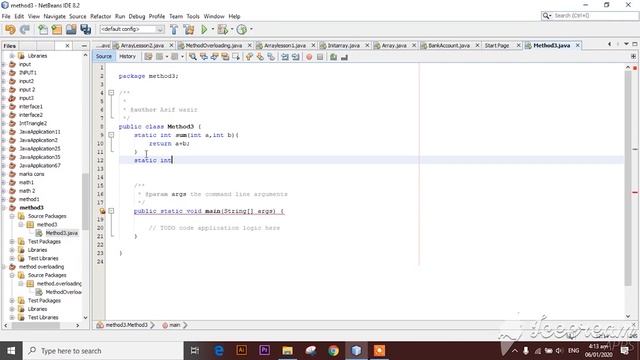The height and width of the screenshot is (360, 640).
Task: Click the Comment code icon
Action: point(333,57)
